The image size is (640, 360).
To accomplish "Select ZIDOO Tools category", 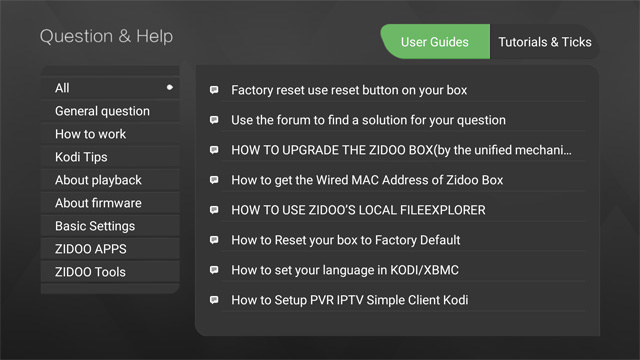I will point(110,272).
